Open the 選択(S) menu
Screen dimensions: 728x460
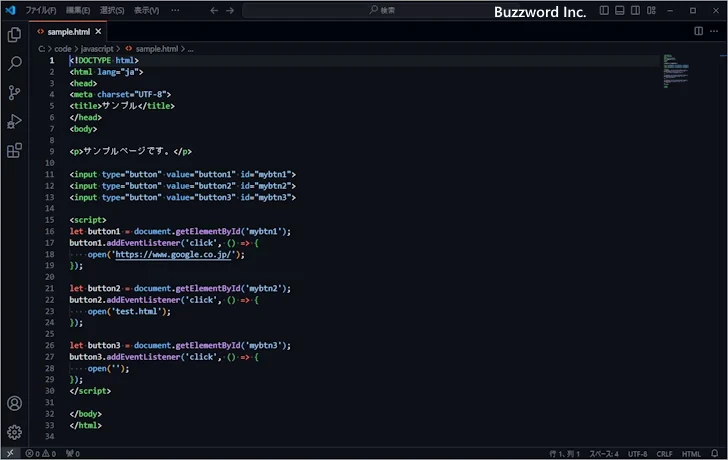click(x=112, y=10)
